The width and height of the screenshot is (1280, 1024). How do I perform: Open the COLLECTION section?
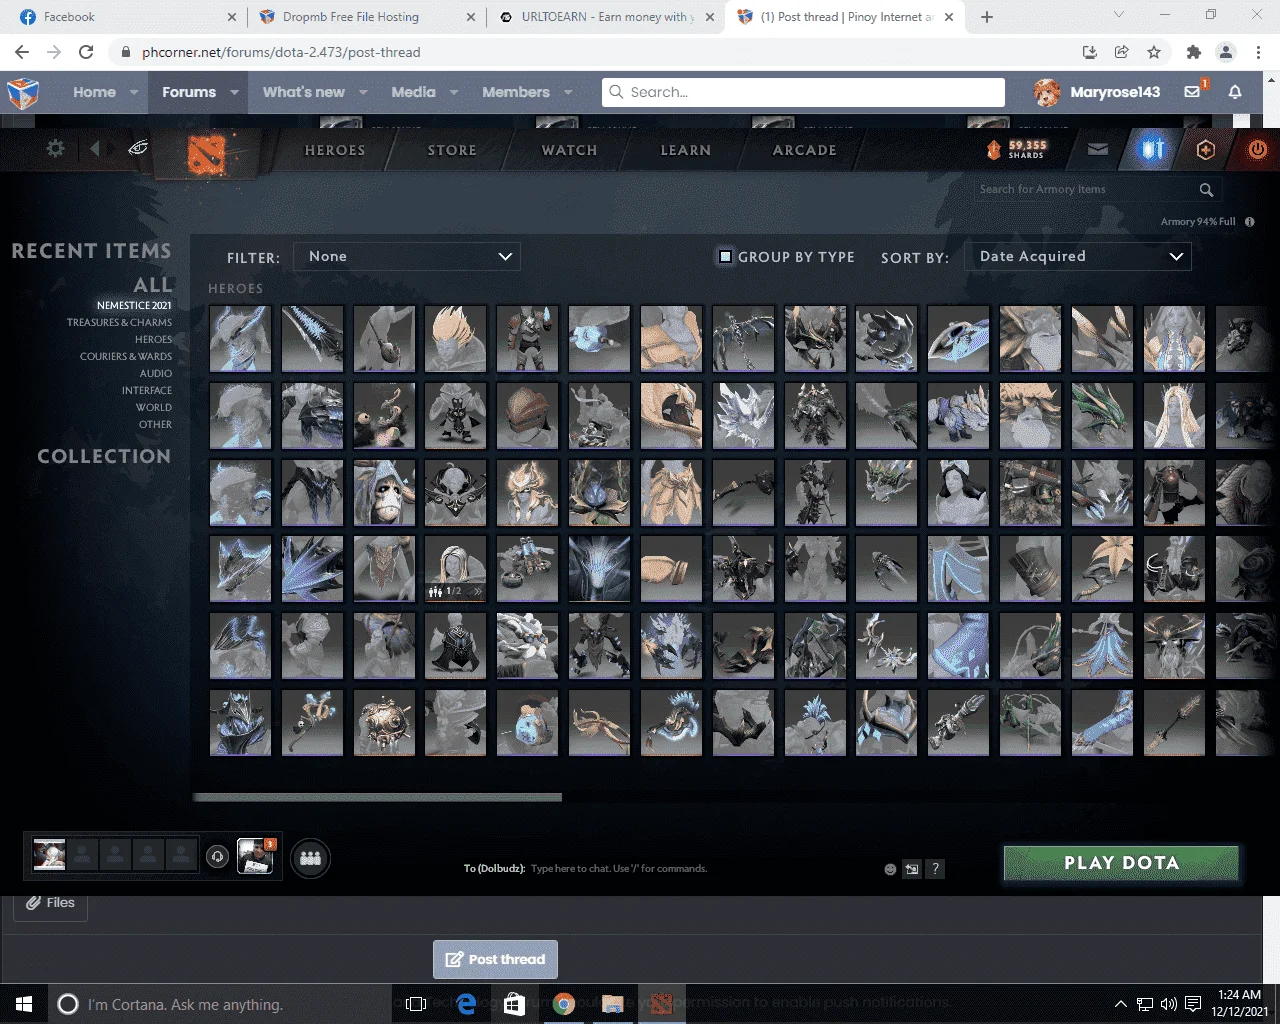[x=104, y=456]
